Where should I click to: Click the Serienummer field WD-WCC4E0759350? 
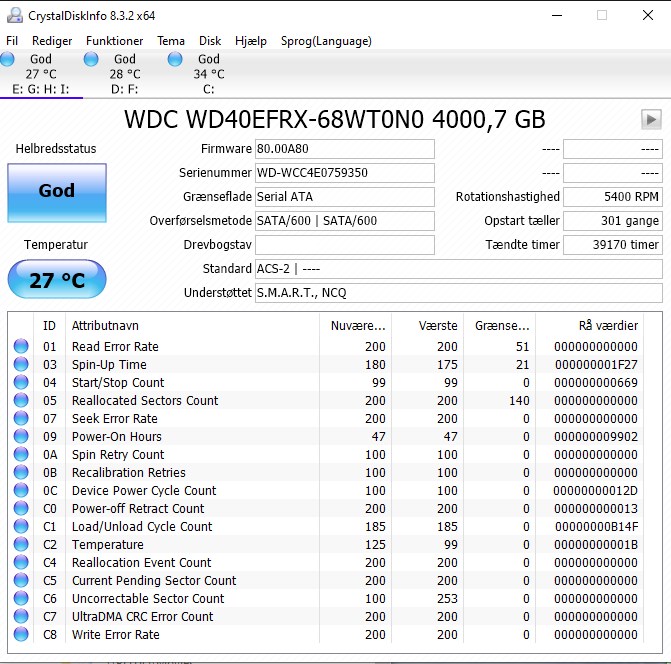[x=345, y=173]
